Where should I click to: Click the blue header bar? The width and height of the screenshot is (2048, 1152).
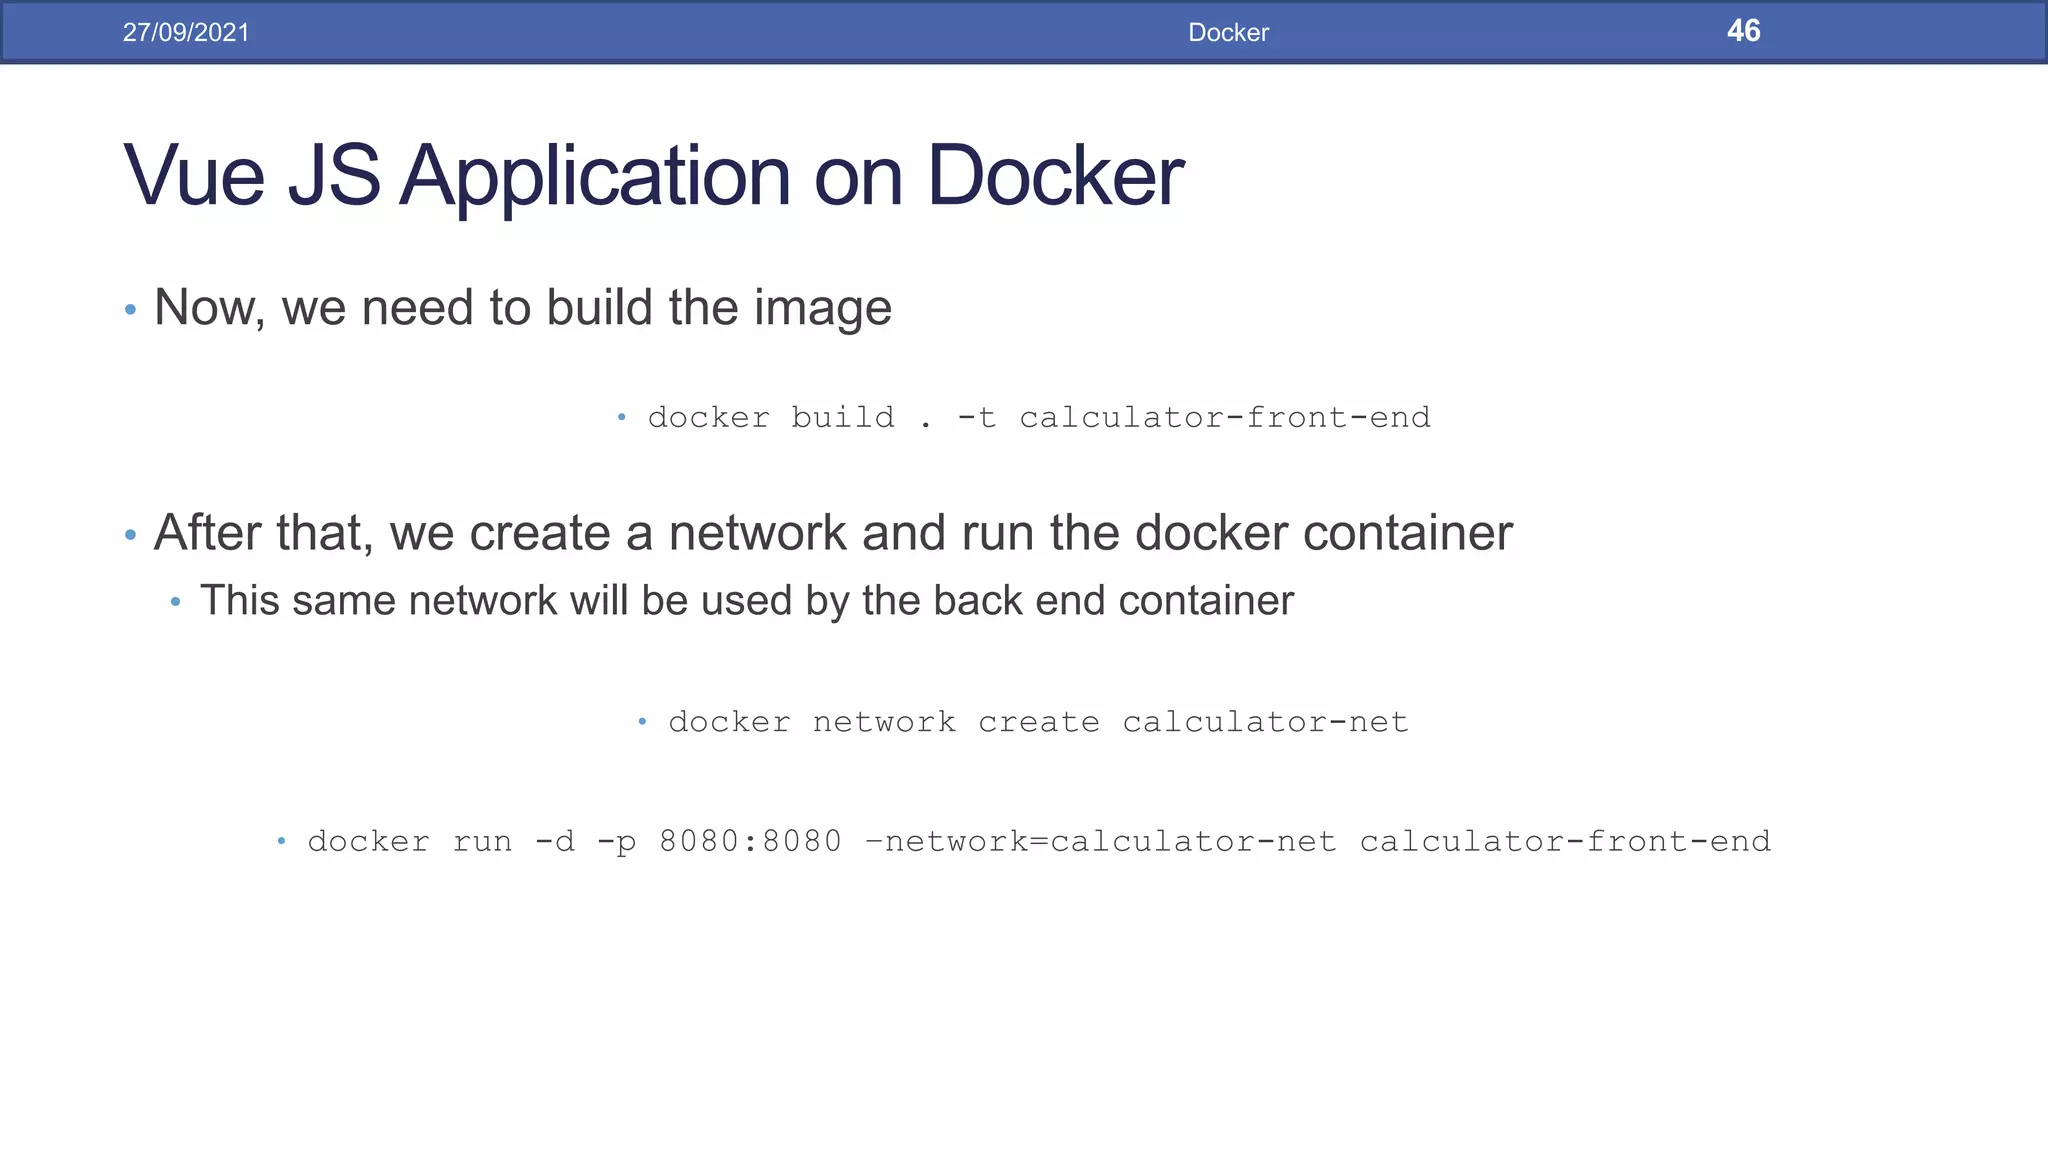[x=700, y=32]
